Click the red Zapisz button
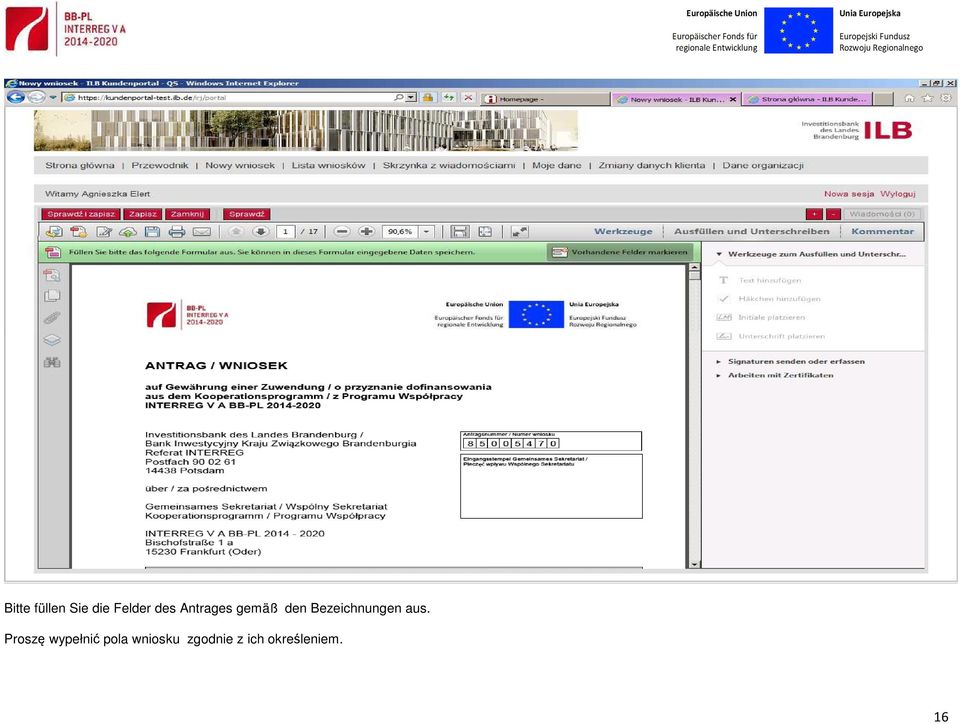 tap(143, 214)
